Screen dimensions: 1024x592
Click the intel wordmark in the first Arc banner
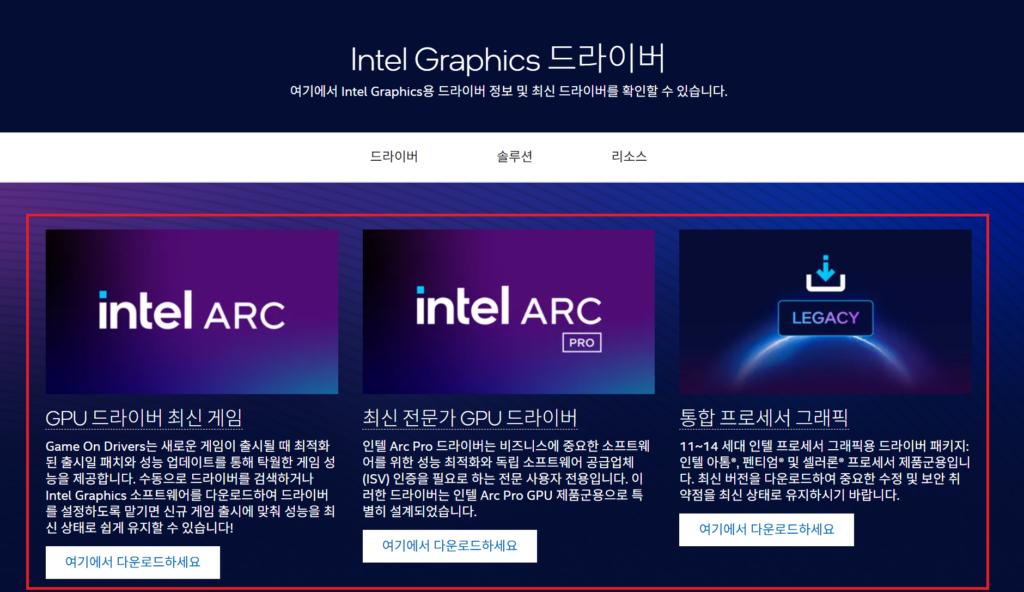[145, 311]
